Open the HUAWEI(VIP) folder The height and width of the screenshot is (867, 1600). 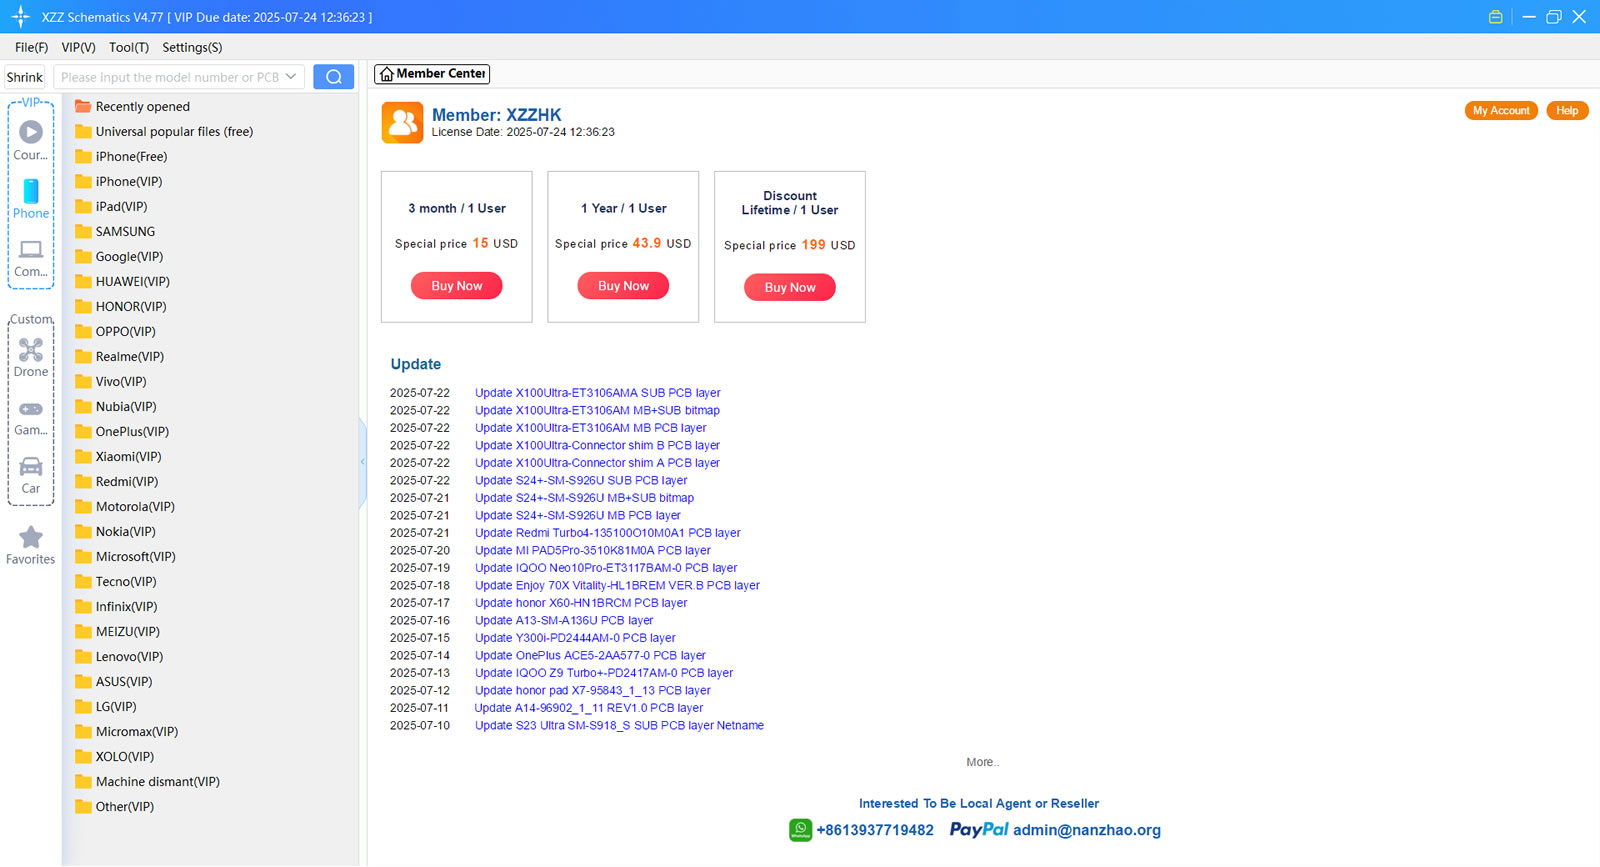pyautogui.click(x=122, y=282)
